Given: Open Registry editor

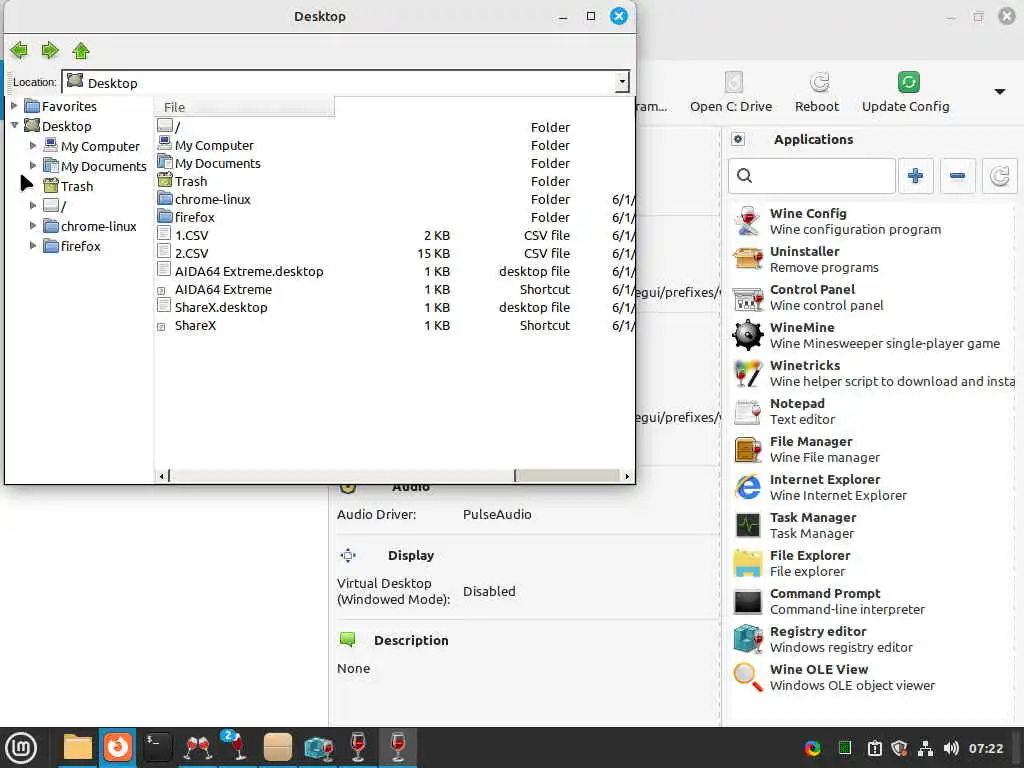Looking at the screenshot, I should click(x=872, y=639).
